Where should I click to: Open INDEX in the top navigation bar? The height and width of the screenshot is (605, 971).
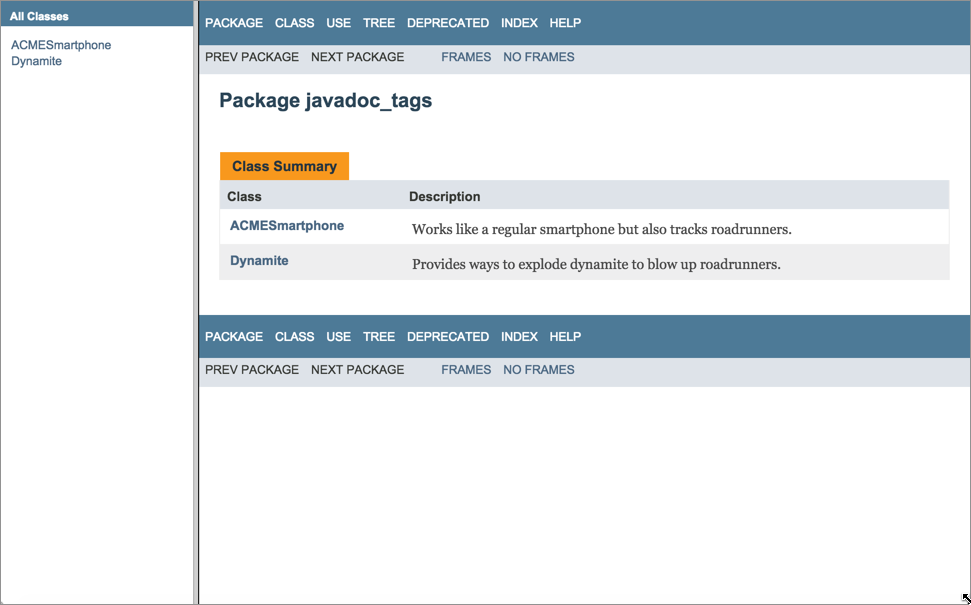coord(519,23)
